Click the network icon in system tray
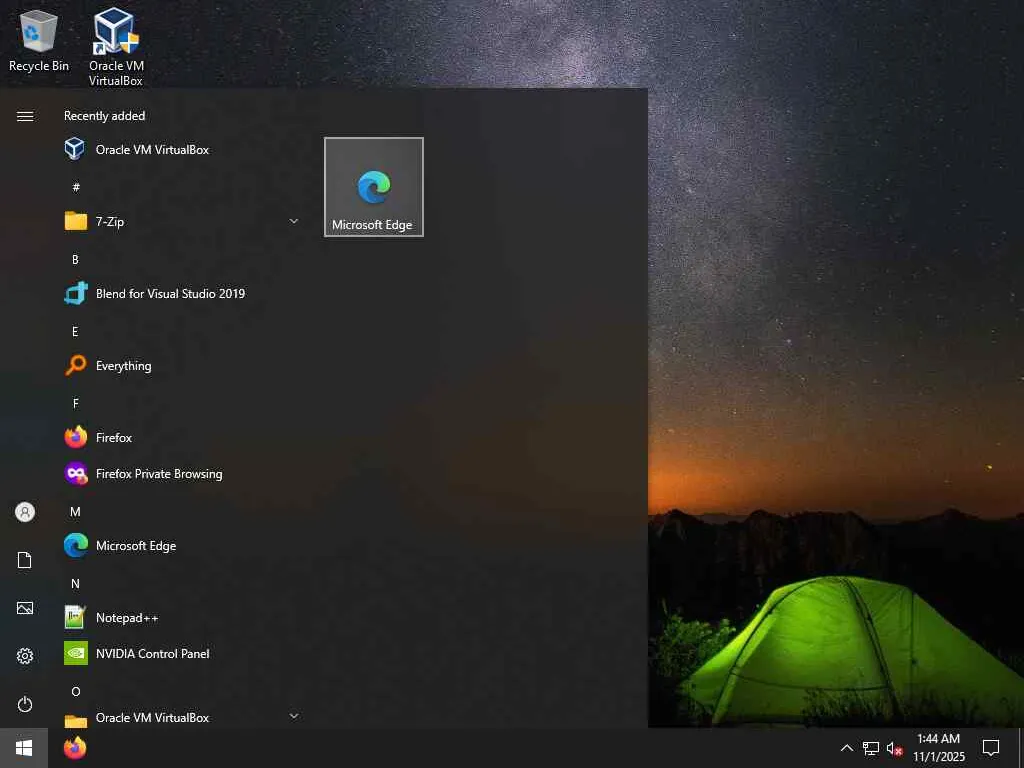Screen dimensions: 1024x768 click(x=871, y=748)
